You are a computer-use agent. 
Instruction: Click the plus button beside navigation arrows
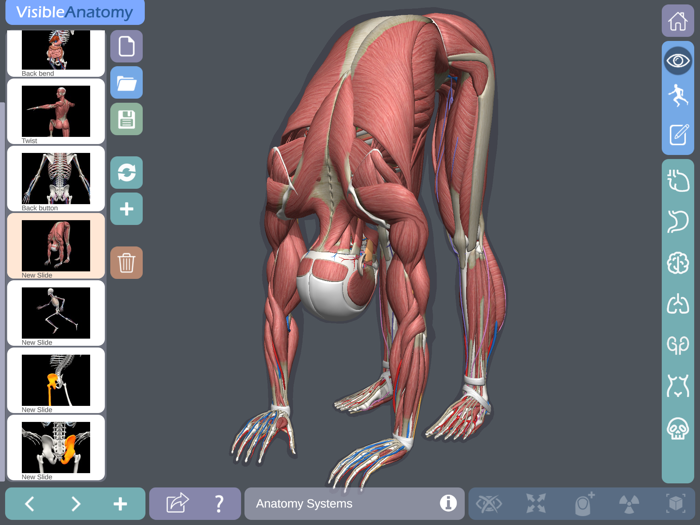point(120,504)
